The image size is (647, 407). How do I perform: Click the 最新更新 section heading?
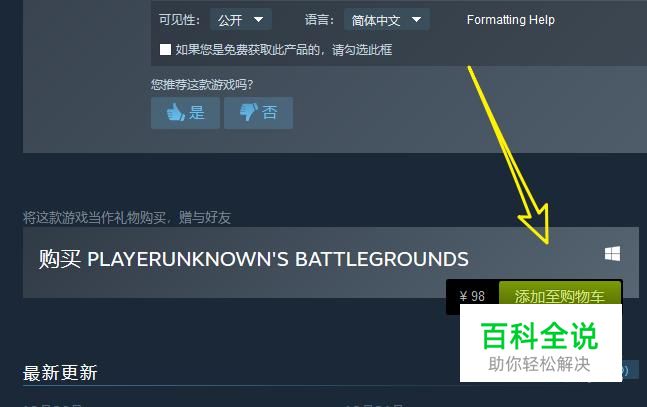coord(60,373)
